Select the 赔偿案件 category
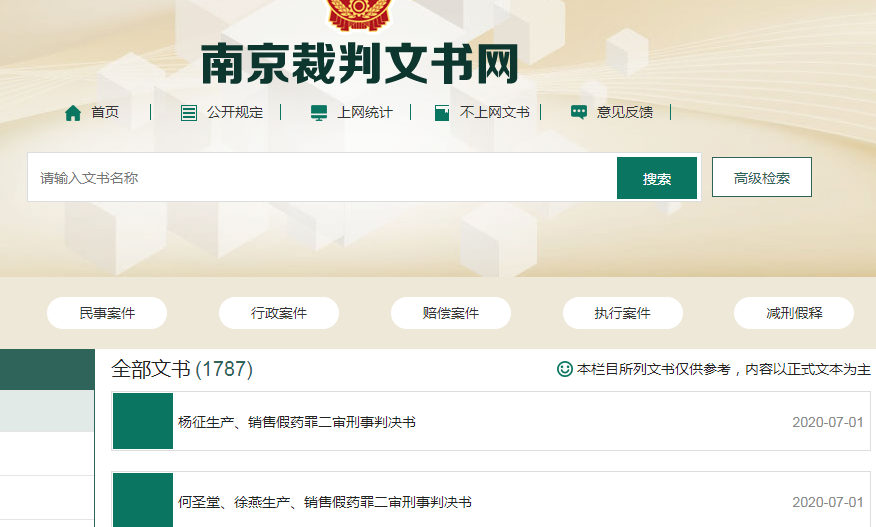 [x=451, y=313]
